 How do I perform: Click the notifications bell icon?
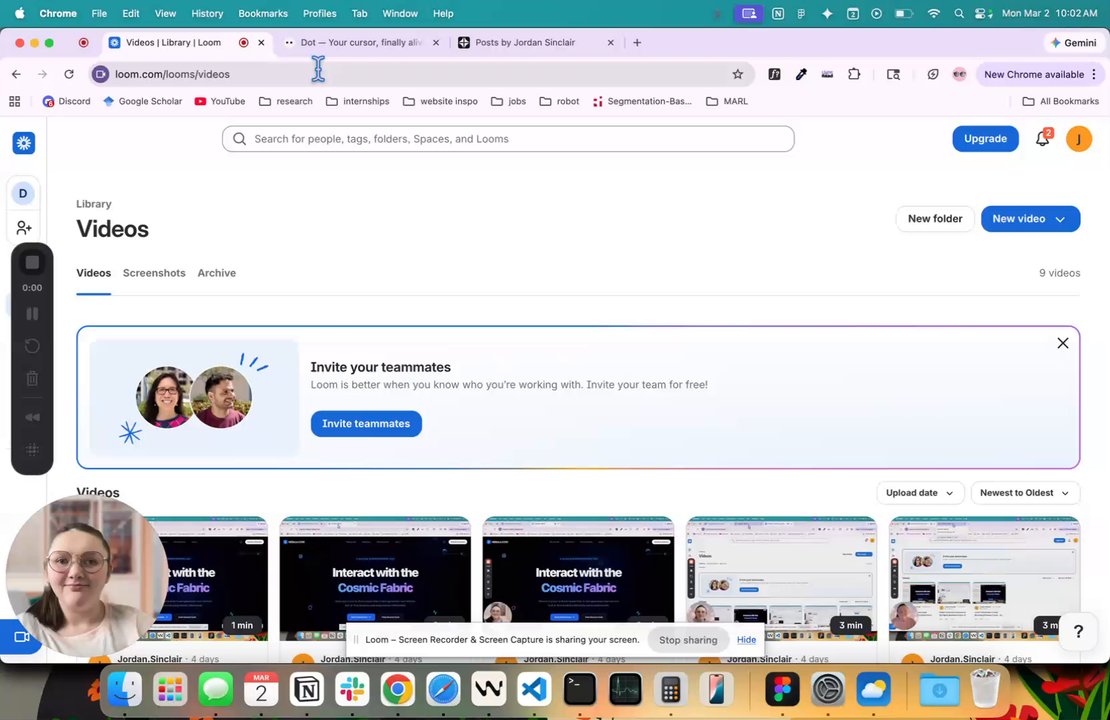[1042, 139]
